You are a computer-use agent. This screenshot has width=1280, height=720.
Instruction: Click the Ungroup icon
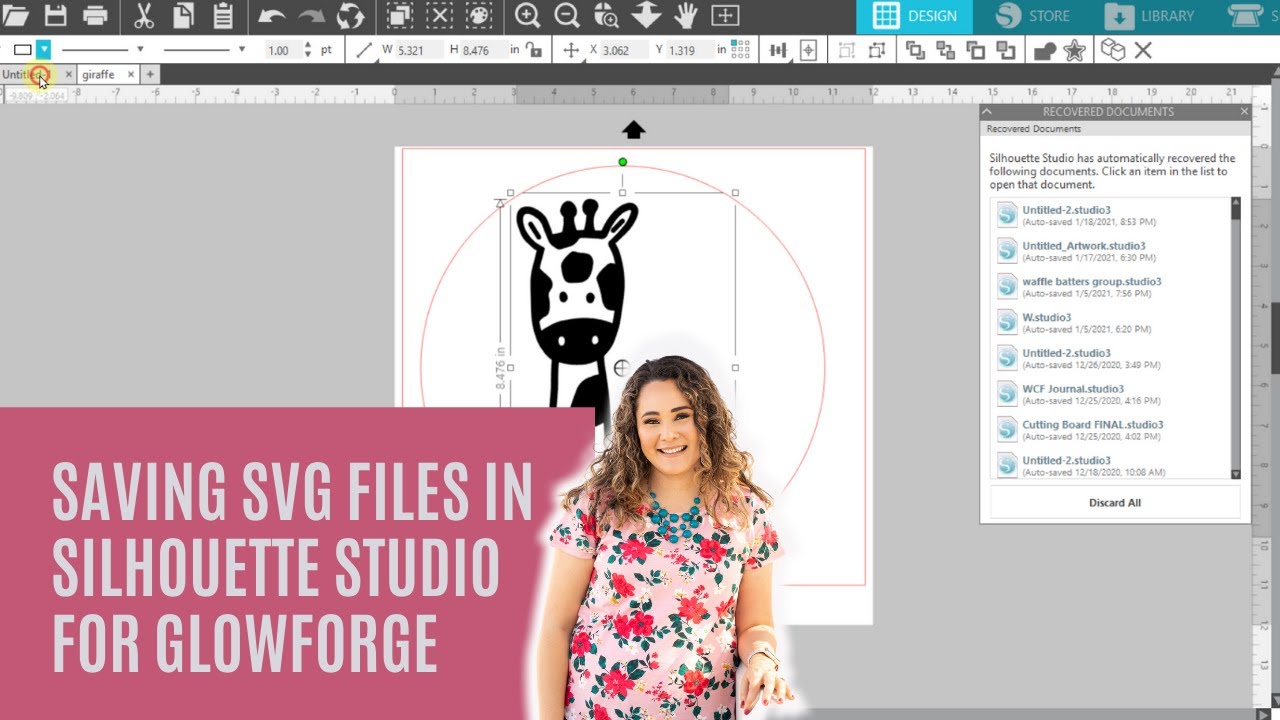tap(877, 50)
